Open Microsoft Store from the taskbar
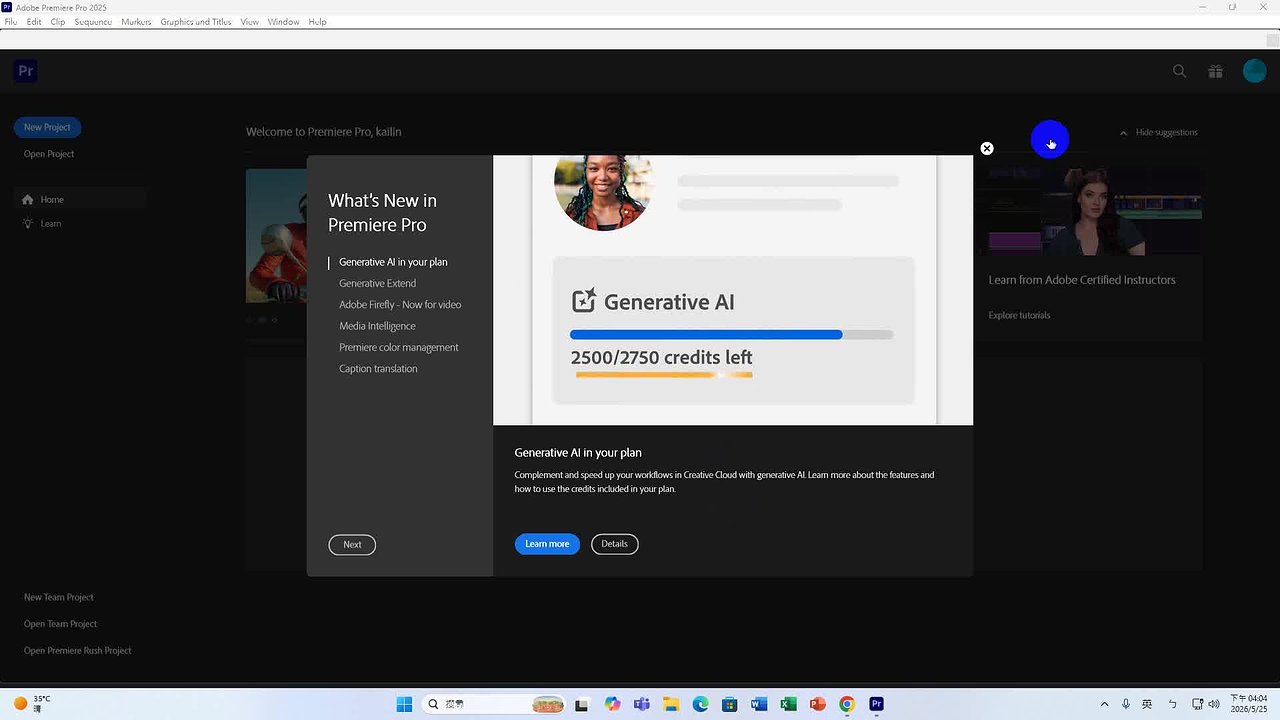 (729, 704)
